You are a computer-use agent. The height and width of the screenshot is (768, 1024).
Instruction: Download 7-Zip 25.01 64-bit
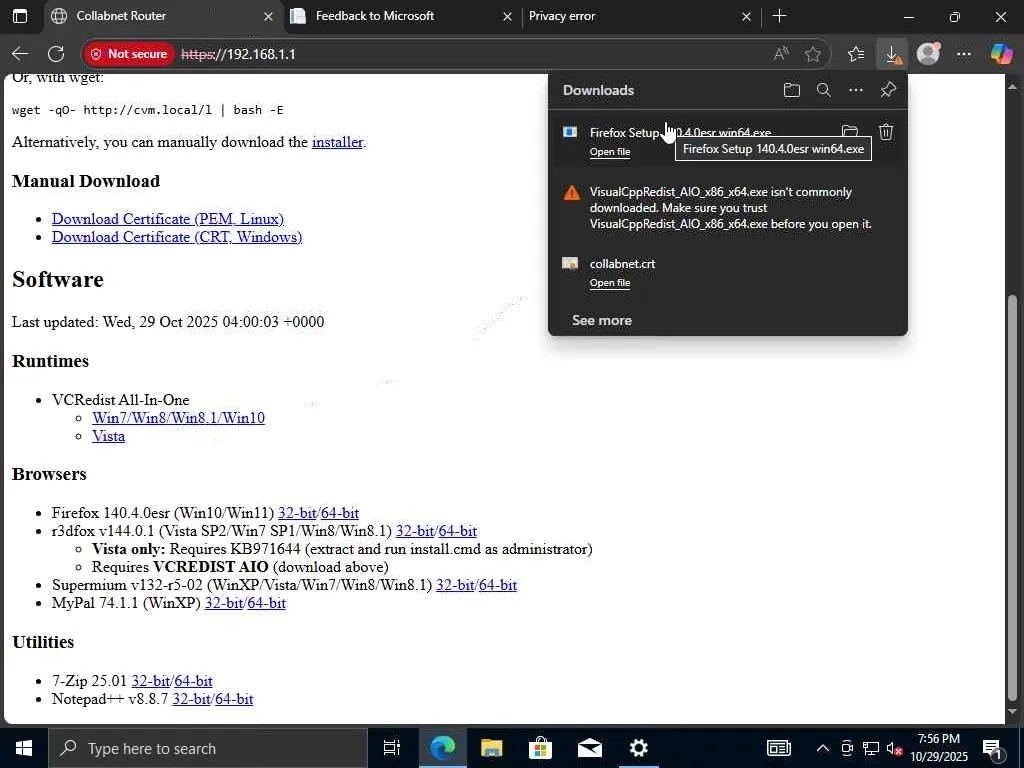[x=193, y=681]
